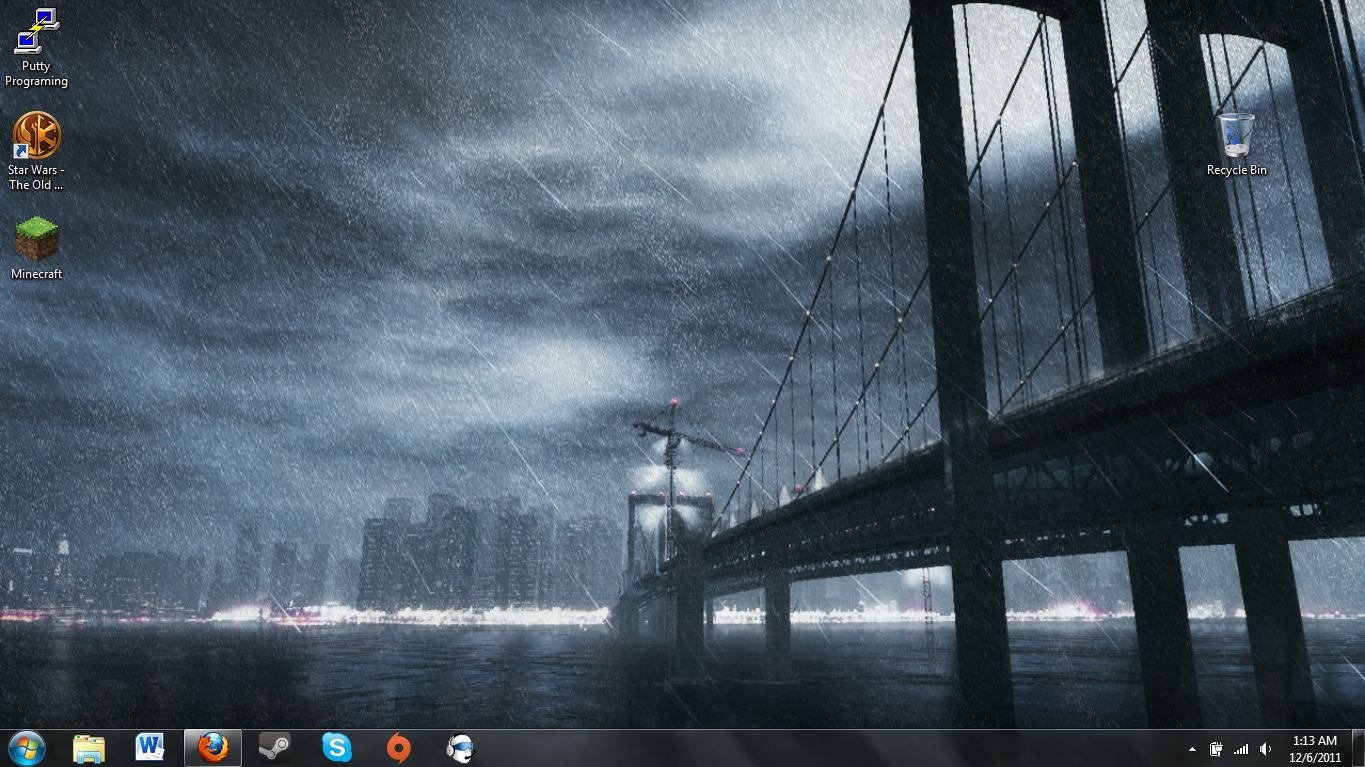
Task: Open the volume speaker control
Action: (x=1266, y=749)
